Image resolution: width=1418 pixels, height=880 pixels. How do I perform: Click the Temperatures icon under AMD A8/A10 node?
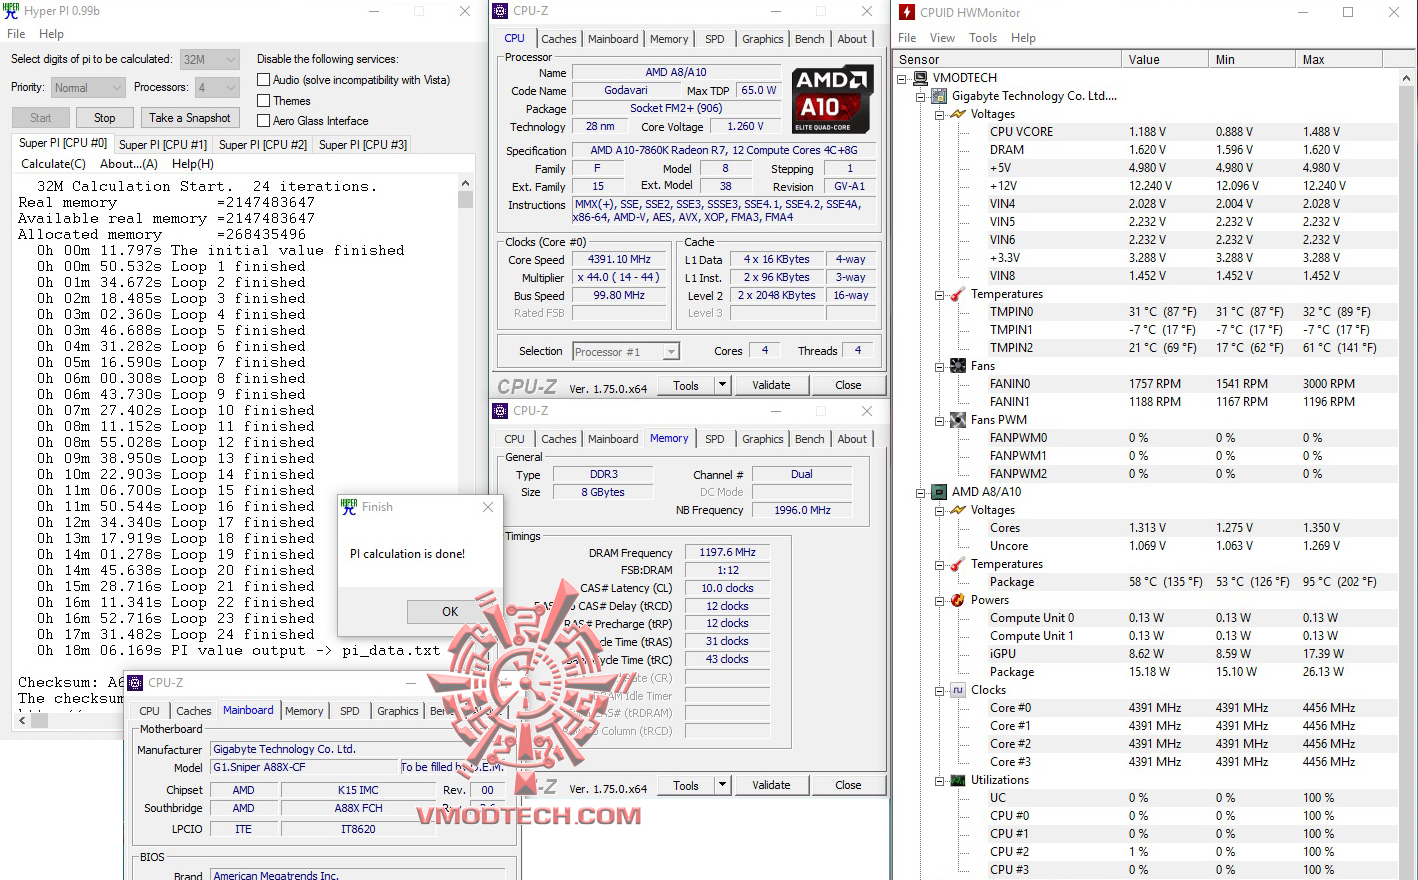click(x=957, y=564)
